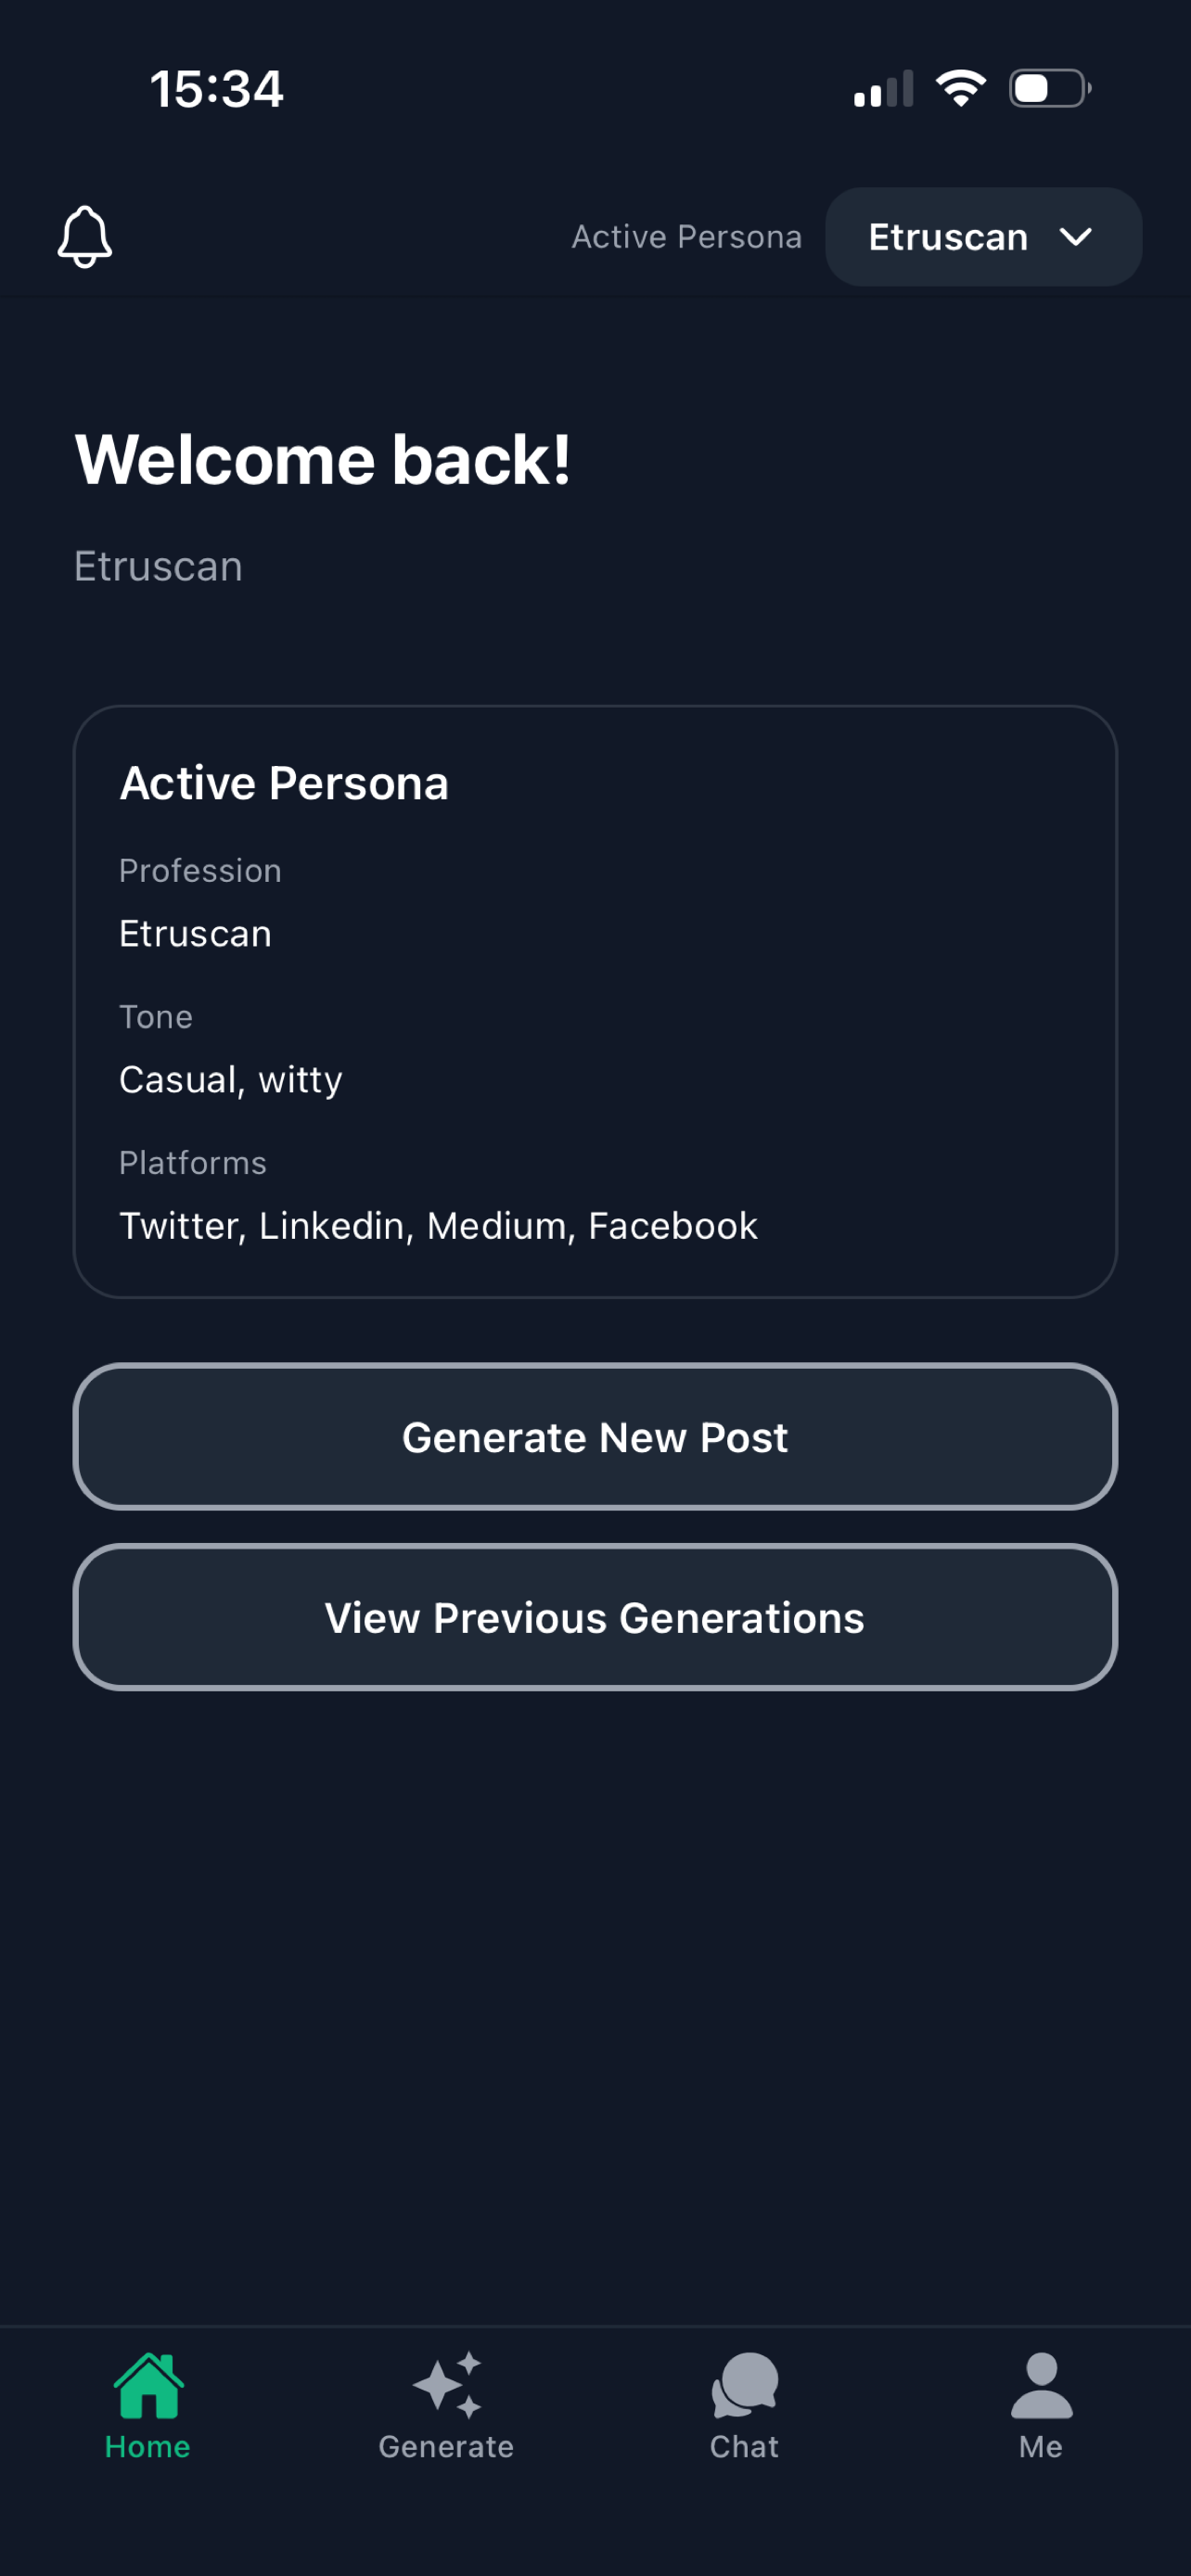Check the Wi-Fi status icon

959,88
